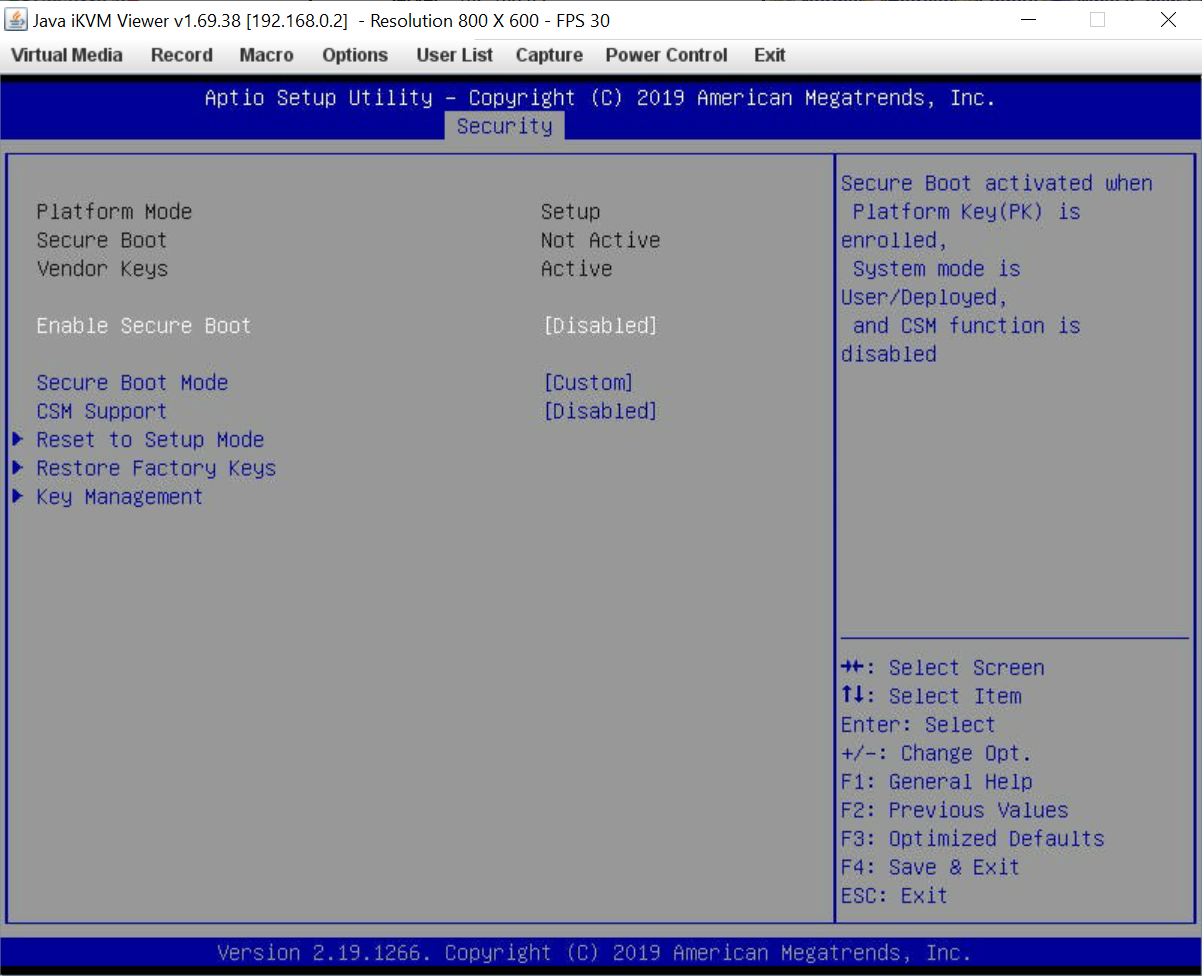Click the Vendor Keys label
1202x976 pixels.
pyautogui.click(x=101, y=269)
